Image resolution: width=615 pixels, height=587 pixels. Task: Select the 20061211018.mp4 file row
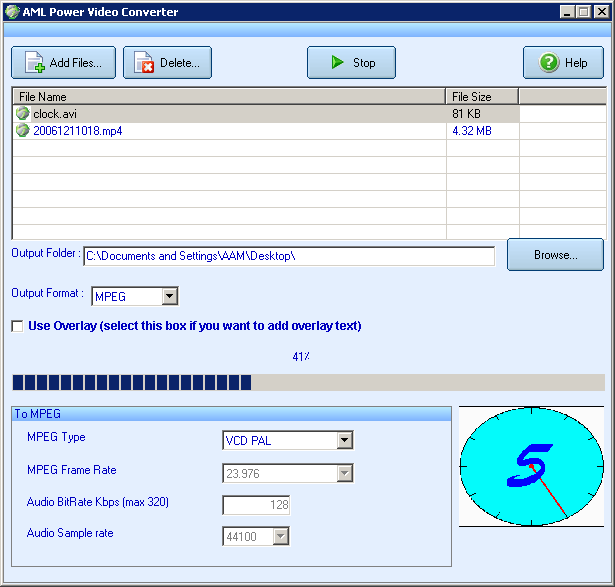[x=267, y=131]
